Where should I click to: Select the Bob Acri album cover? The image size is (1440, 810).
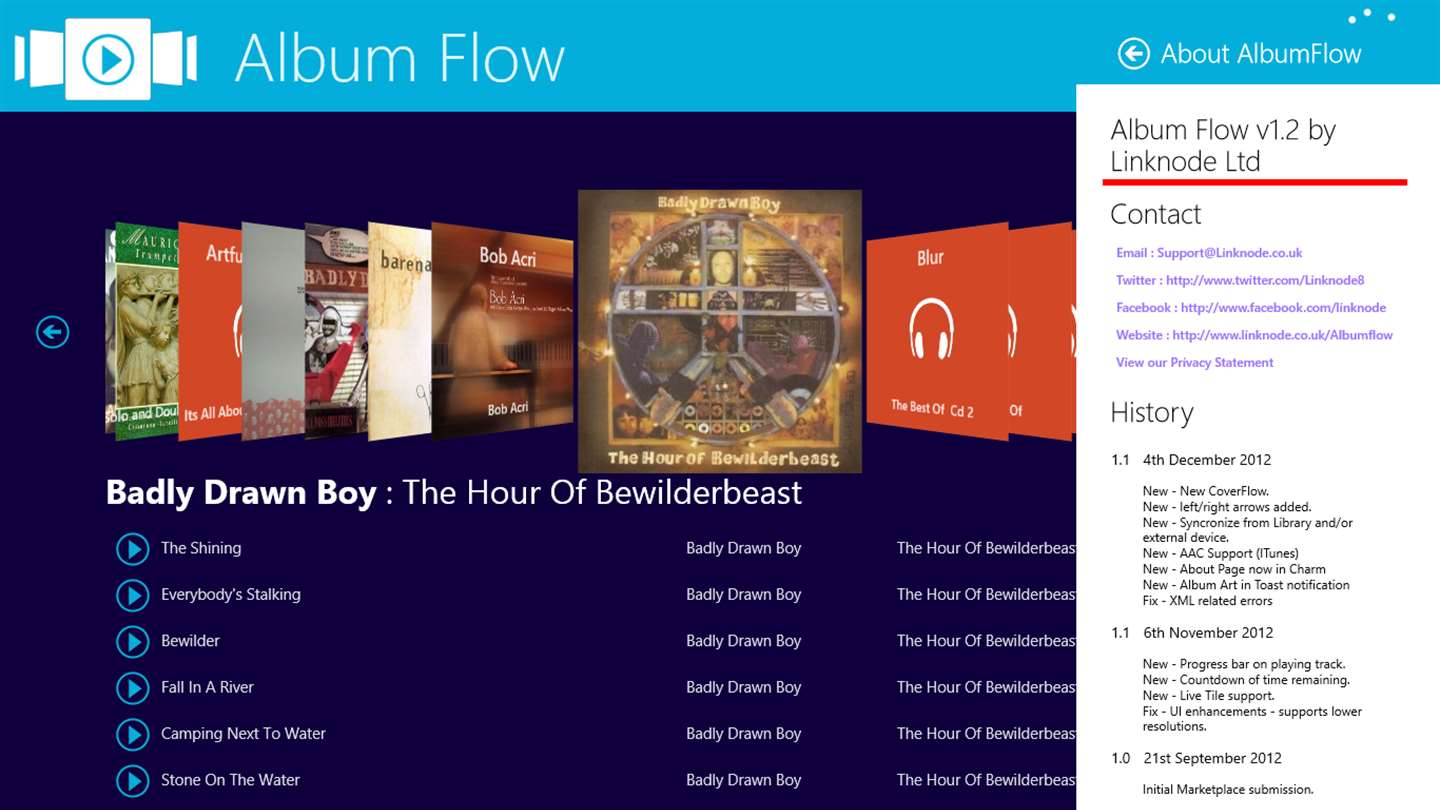[503, 332]
